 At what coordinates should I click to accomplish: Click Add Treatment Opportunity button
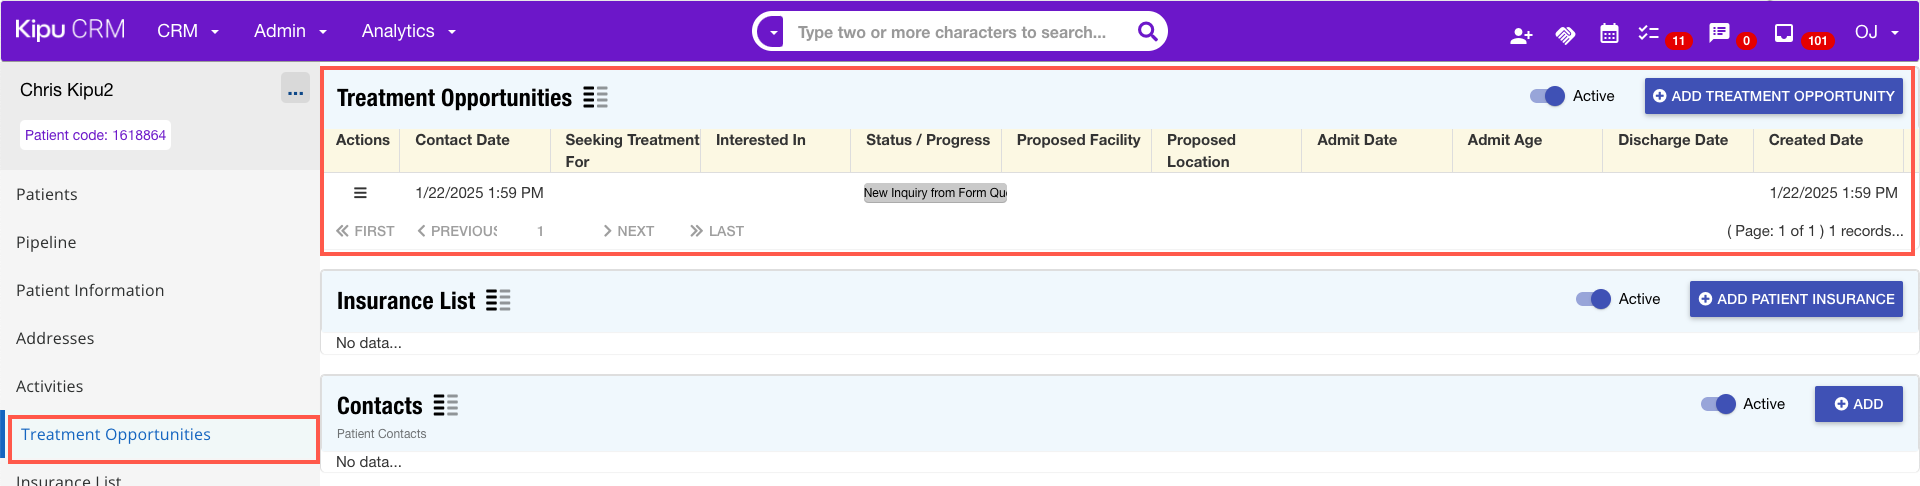[x=1773, y=96]
